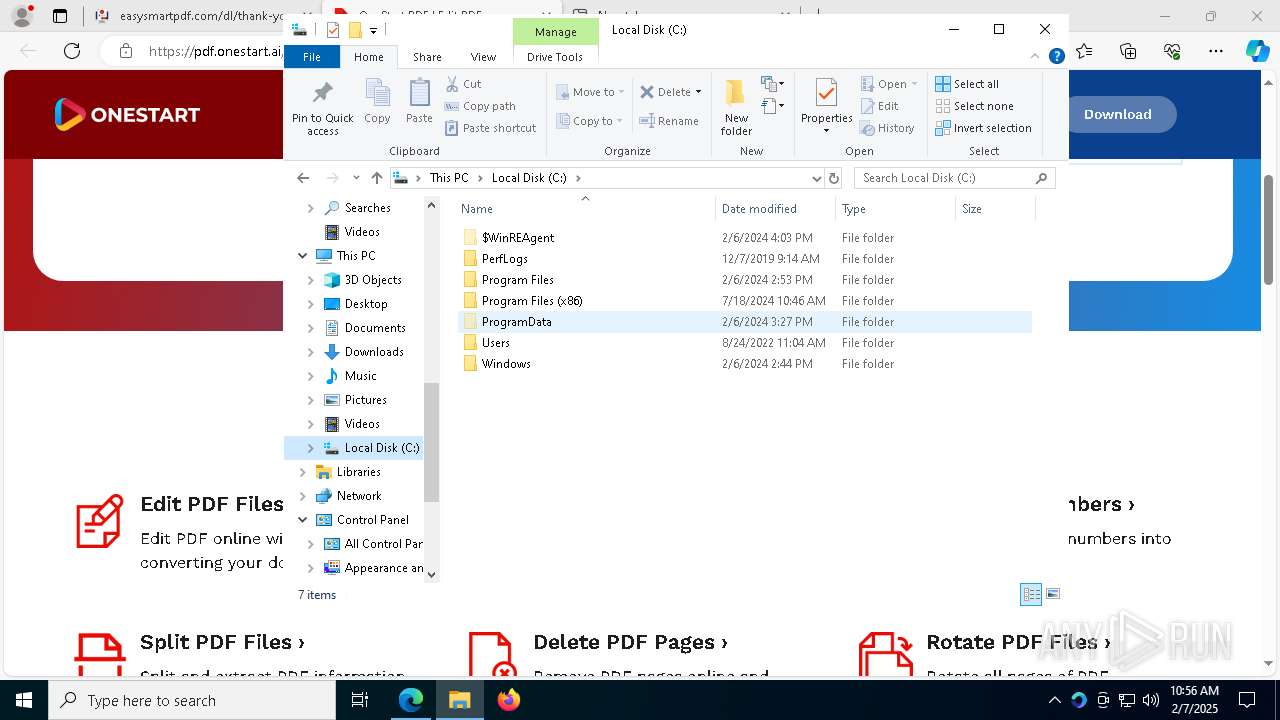Select the Users folder row
This screenshot has width=1280, height=720.
point(744,343)
